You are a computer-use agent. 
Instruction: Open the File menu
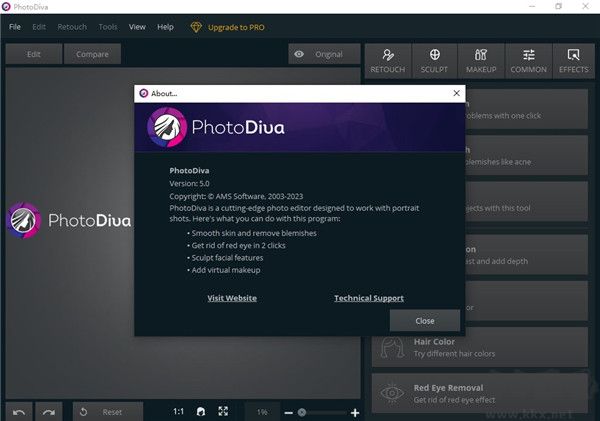[x=15, y=27]
